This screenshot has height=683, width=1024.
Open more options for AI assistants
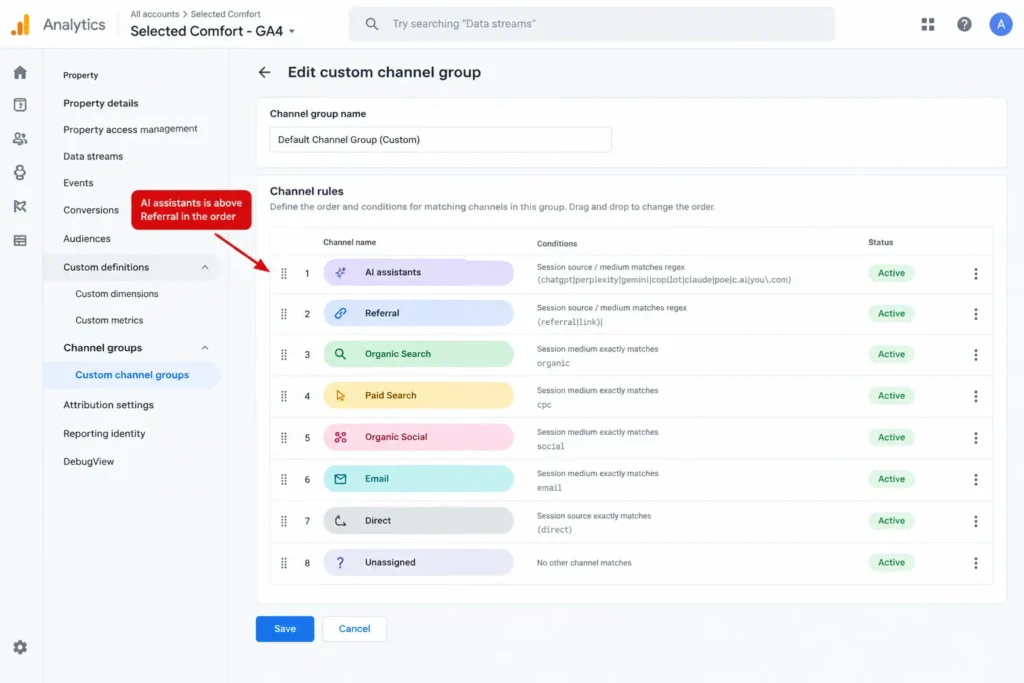coord(976,274)
